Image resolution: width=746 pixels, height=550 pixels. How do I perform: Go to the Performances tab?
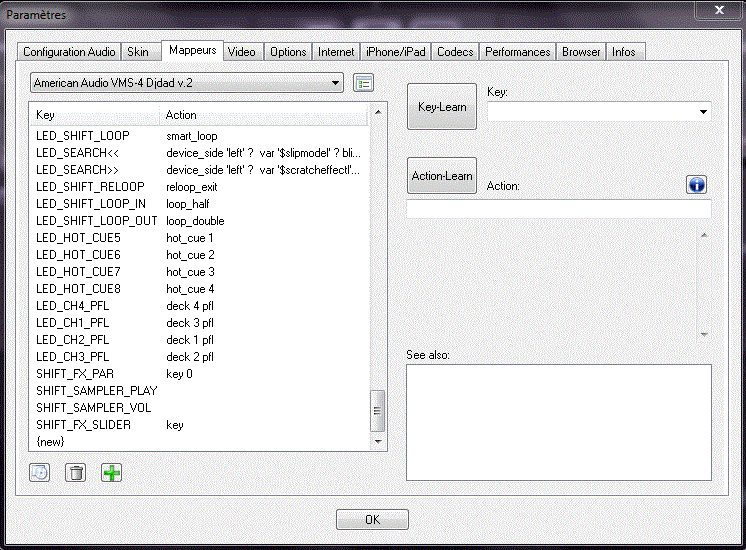517,52
